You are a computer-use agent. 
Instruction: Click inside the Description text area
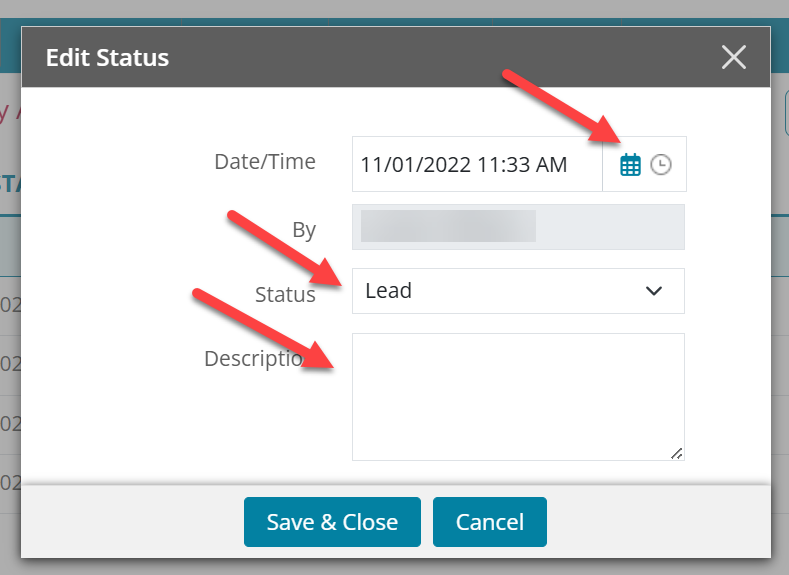pyautogui.click(x=518, y=396)
